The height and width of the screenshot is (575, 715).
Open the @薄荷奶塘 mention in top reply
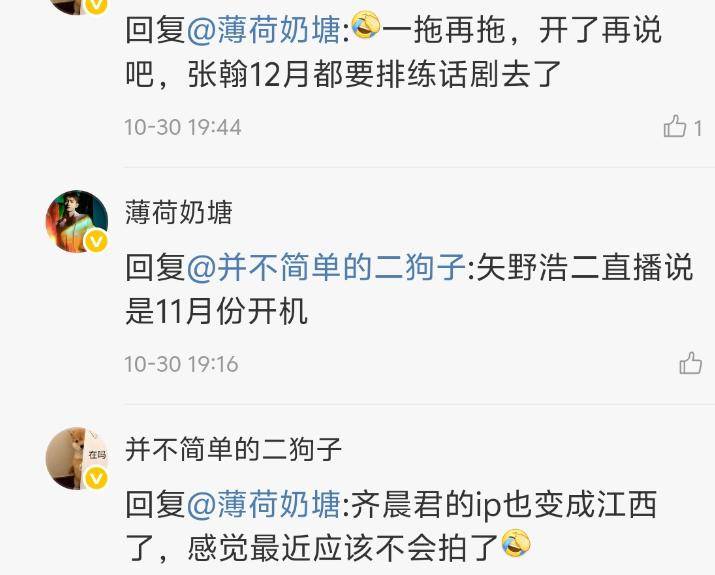pyautogui.click(x=264, y=30)
